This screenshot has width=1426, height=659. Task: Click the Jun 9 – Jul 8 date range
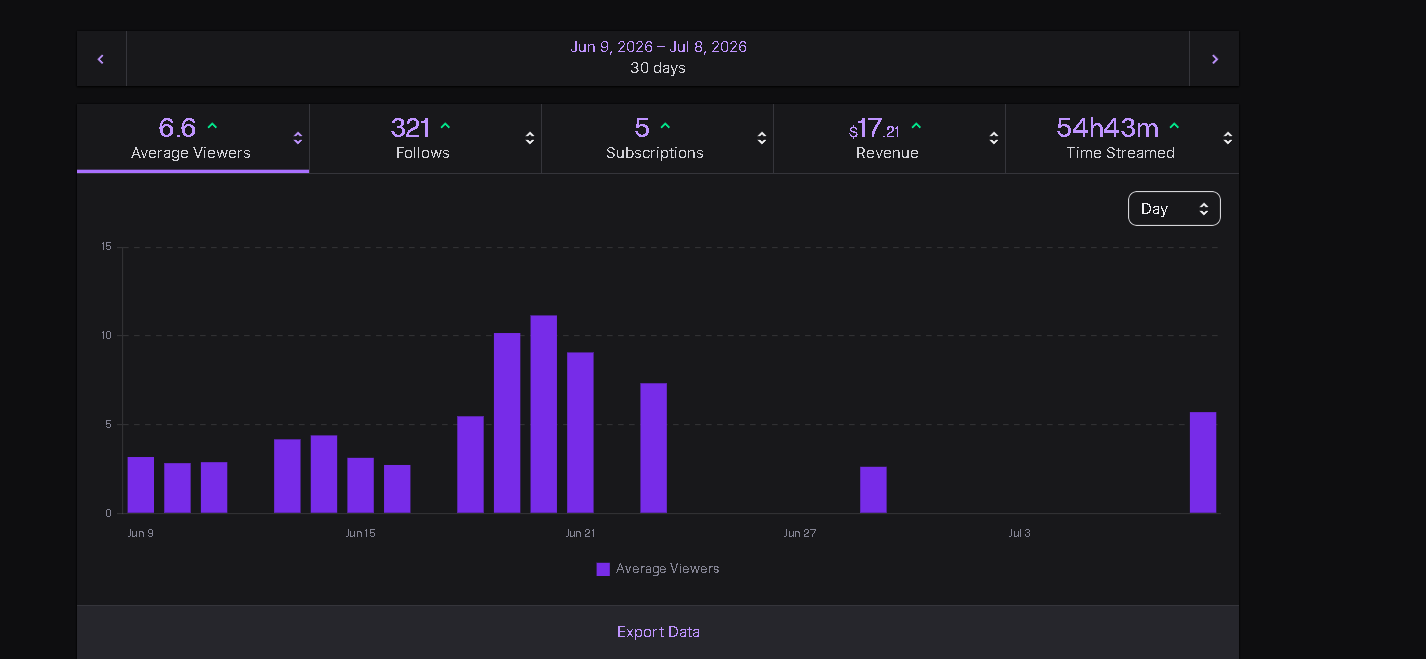658,47
